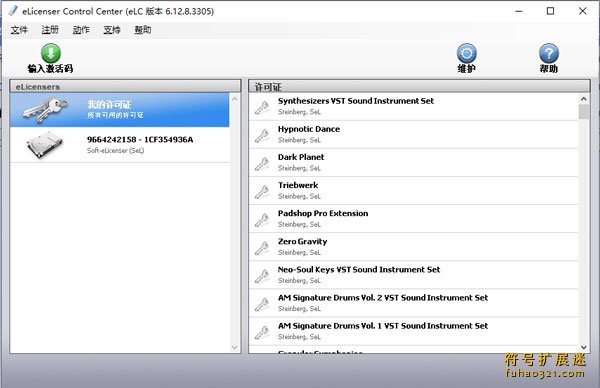The width and height of the screenshot is (600, 388).
Task: Select AM Signature Drums Vol. 2 license
Action: [x=414, y=303]
